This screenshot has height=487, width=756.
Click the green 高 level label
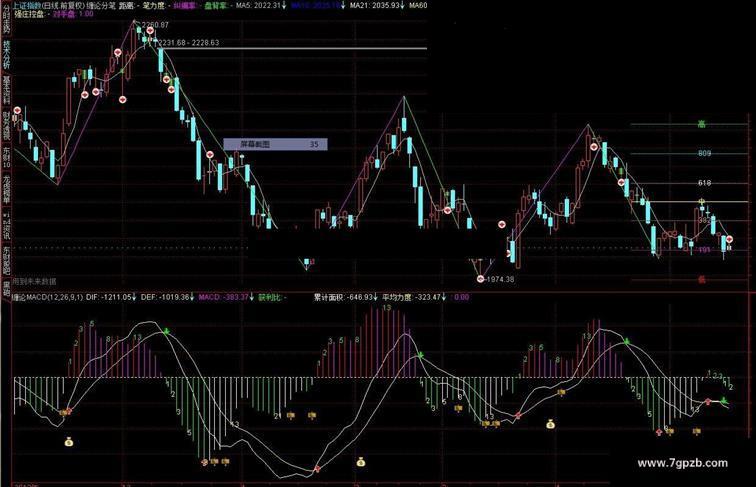tap(702, 124)
